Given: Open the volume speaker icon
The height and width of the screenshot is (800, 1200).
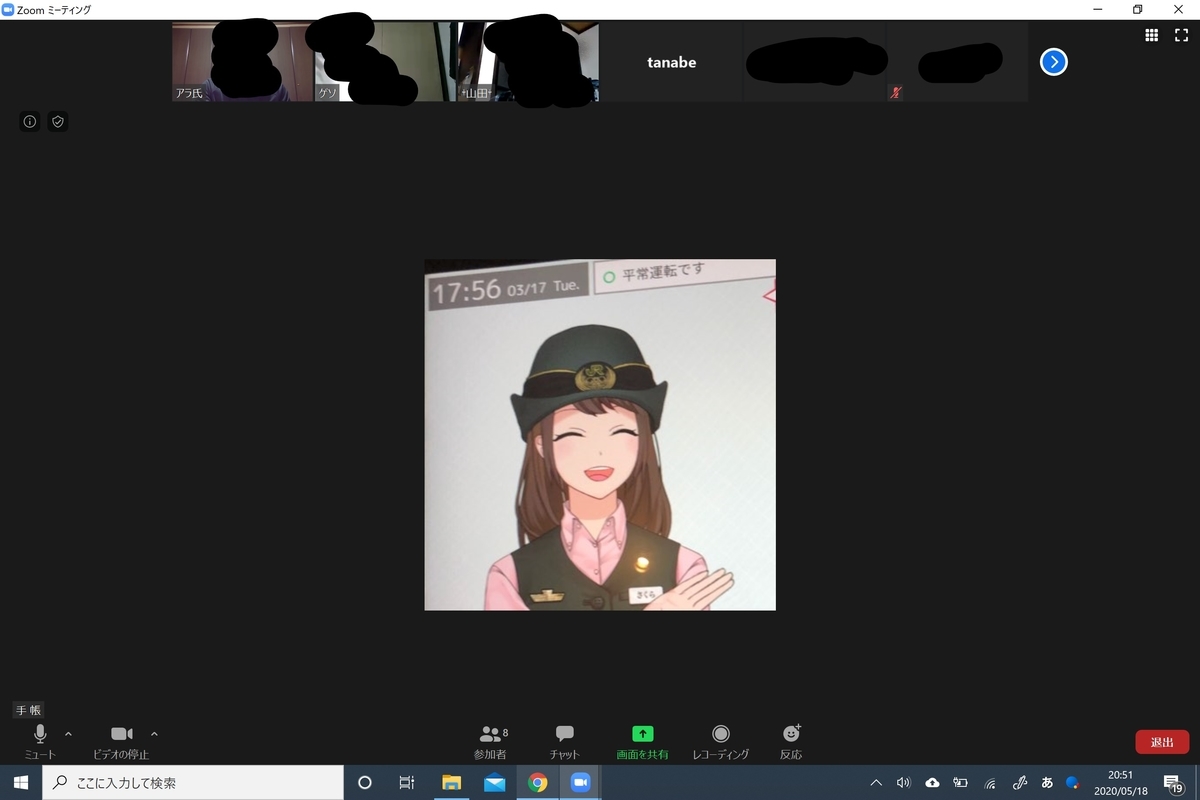Looking at the screenshot, I should tap(904, 783).
